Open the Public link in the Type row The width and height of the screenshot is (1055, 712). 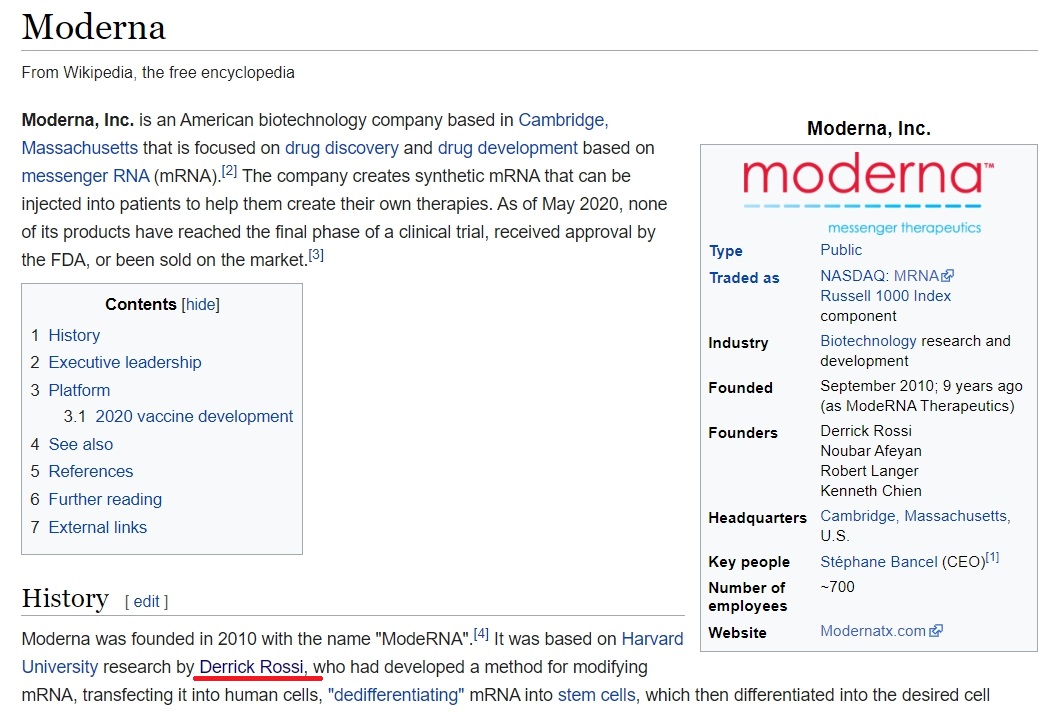[x=841, y=250]
